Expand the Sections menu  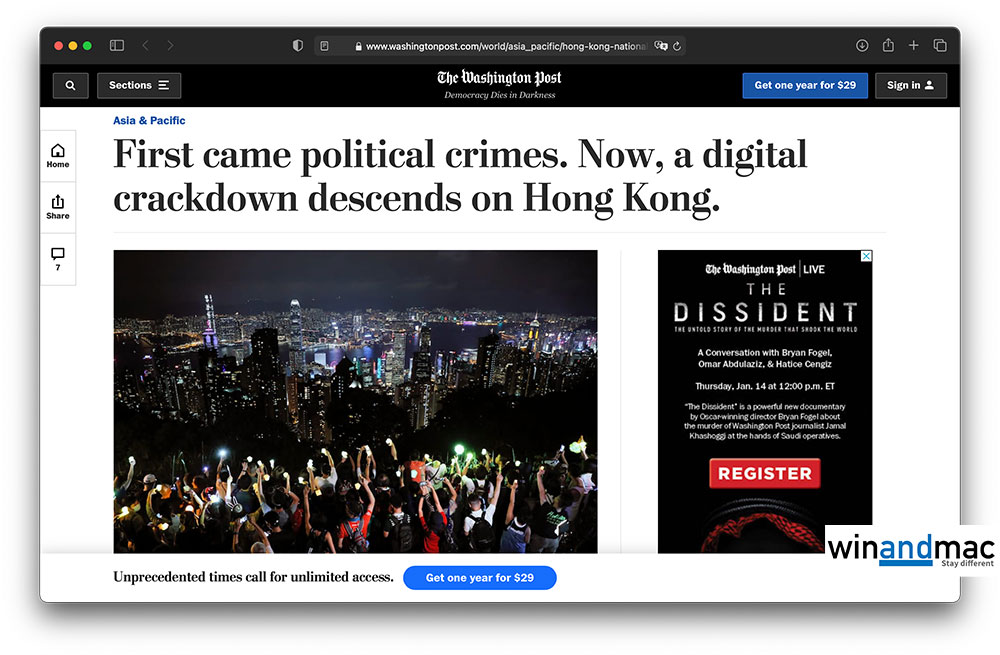(x=139, y=85)
